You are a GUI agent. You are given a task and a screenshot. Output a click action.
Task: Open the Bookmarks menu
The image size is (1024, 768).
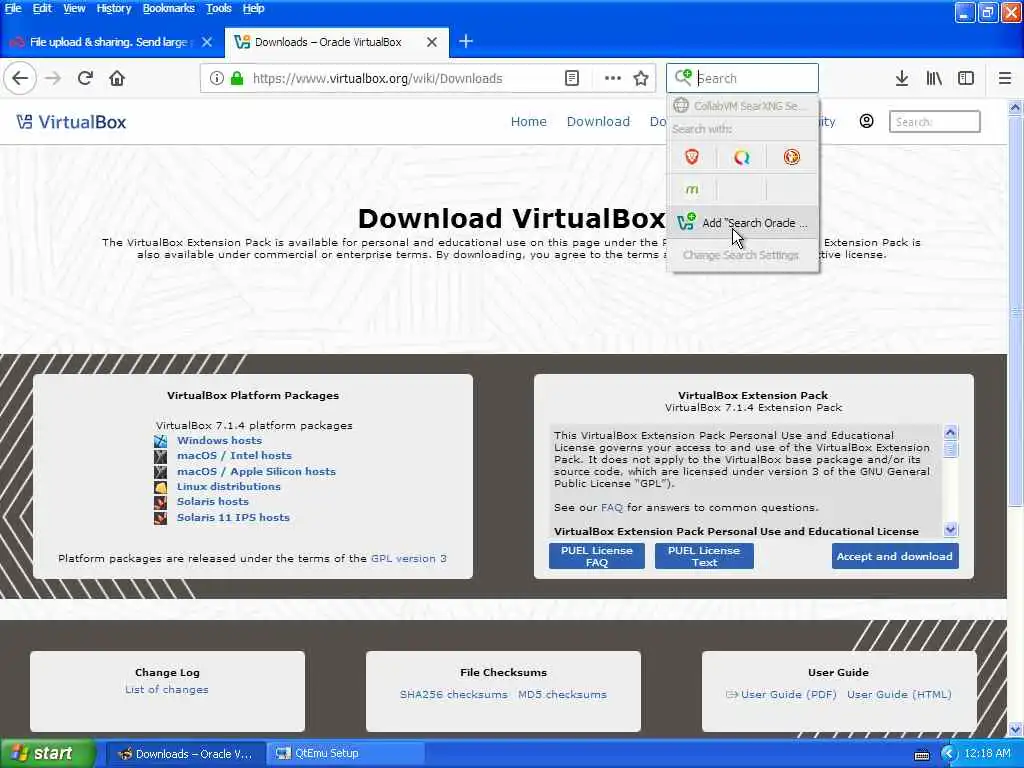(x=168, y=8)
